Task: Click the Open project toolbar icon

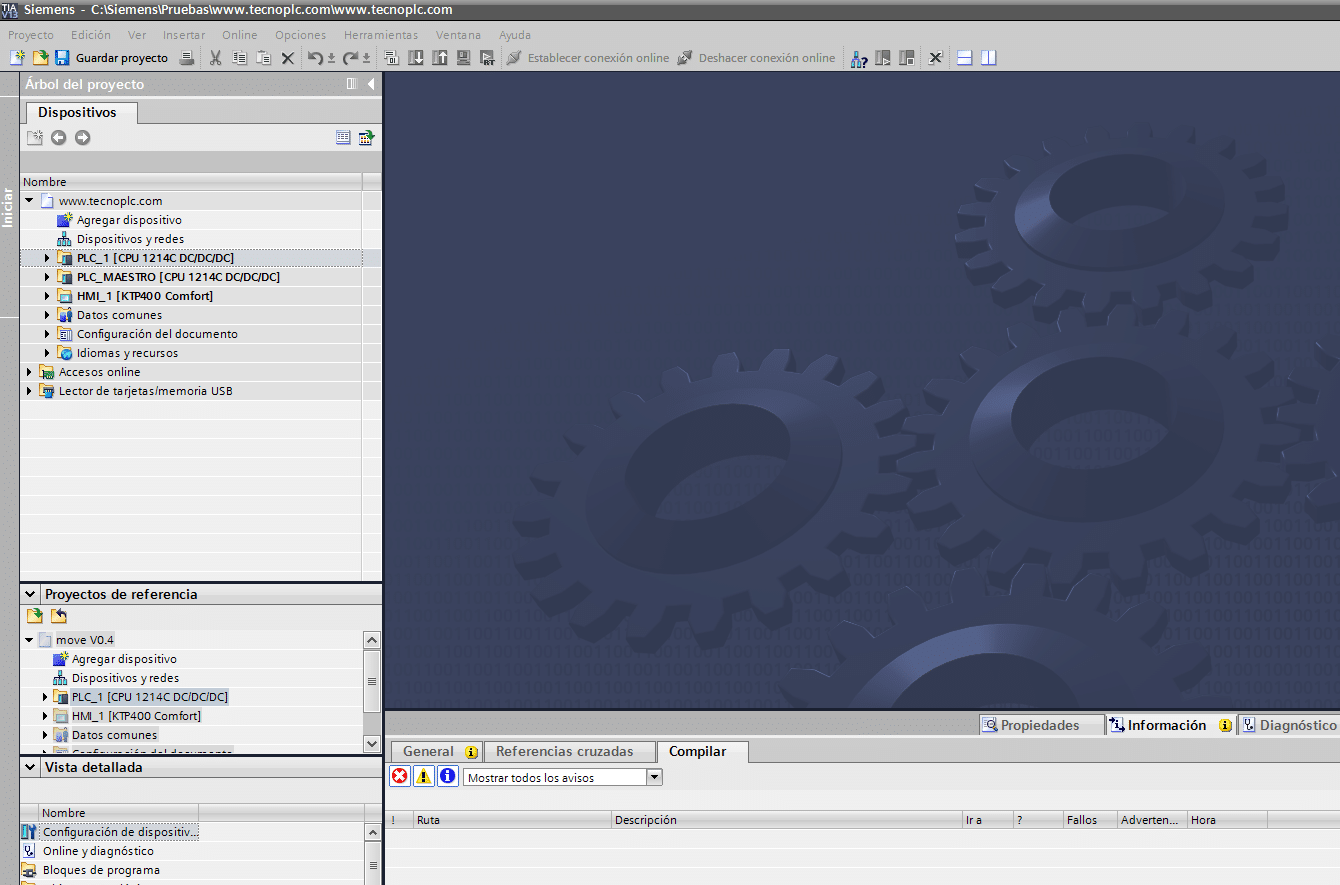Action: [x=40, y=58]
